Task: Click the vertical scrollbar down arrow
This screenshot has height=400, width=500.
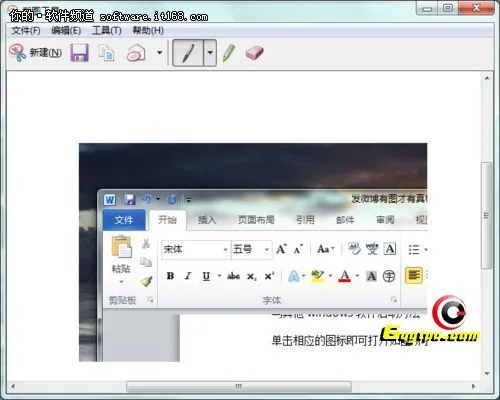Action: pos(487,373)
